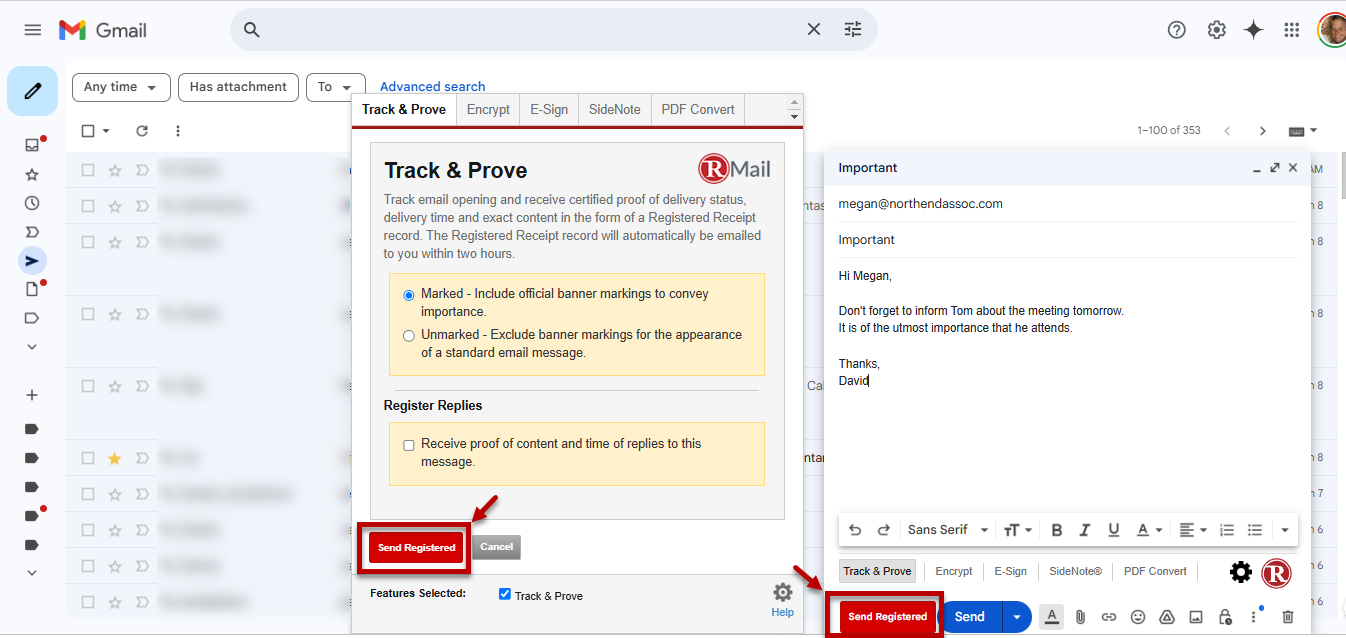Show search options slider icon
The image size is (1346, 638).
tap(853, 30)
